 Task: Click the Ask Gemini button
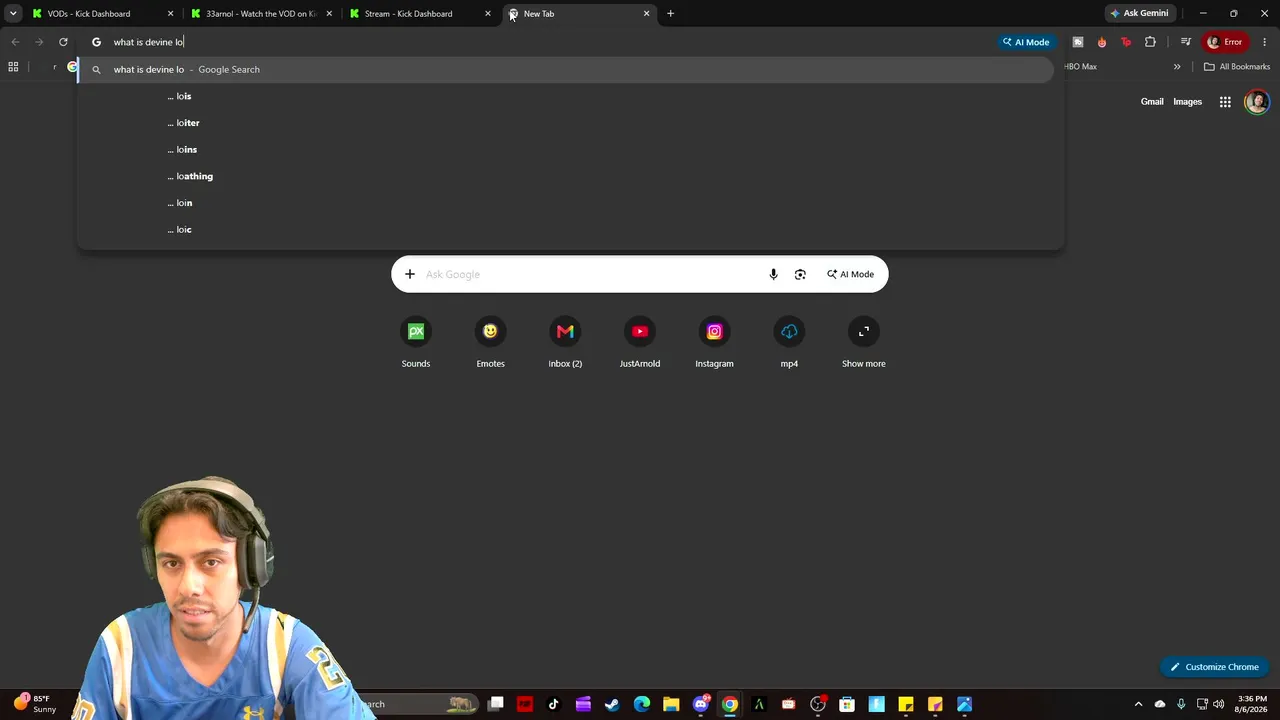1139,14
